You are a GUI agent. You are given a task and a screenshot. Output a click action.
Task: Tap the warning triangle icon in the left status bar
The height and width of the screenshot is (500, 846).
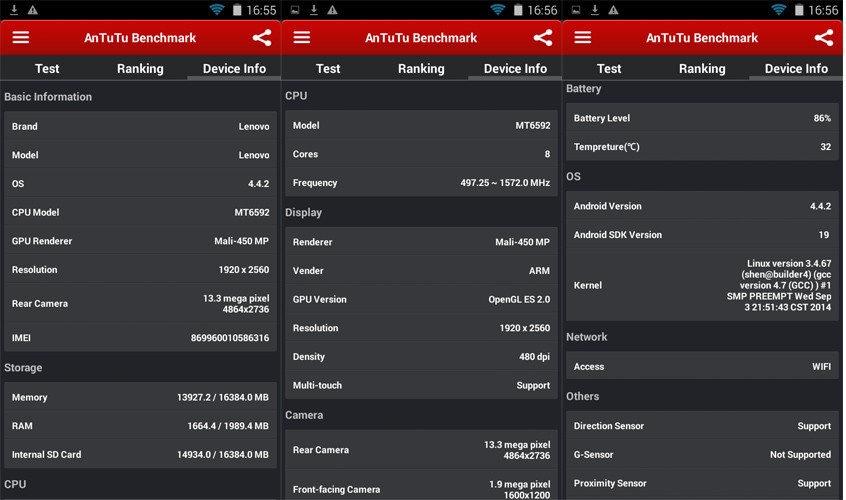click(x=33, y=10)
